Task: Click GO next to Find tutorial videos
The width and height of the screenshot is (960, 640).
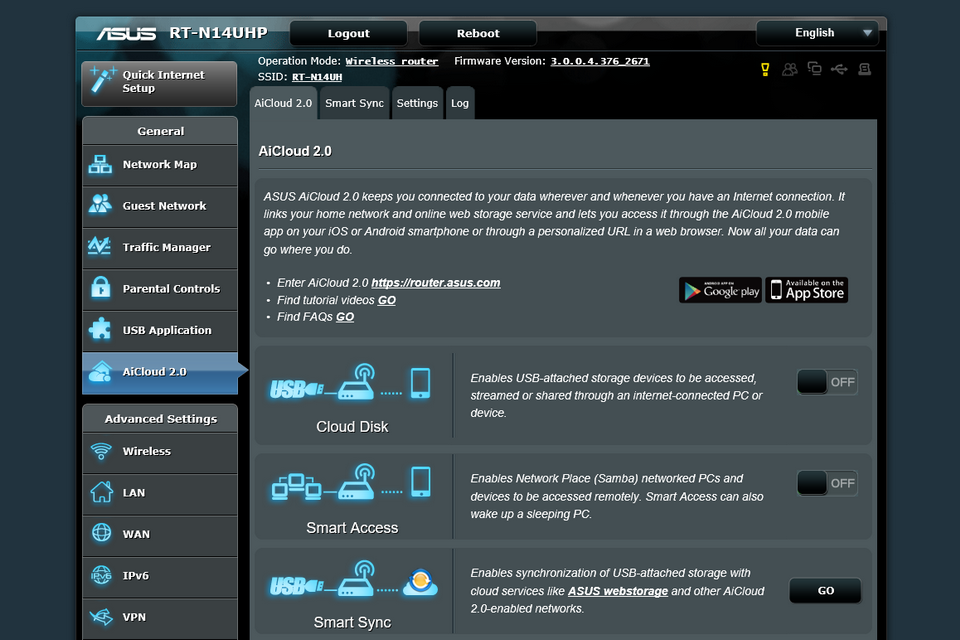Action: 386,300
